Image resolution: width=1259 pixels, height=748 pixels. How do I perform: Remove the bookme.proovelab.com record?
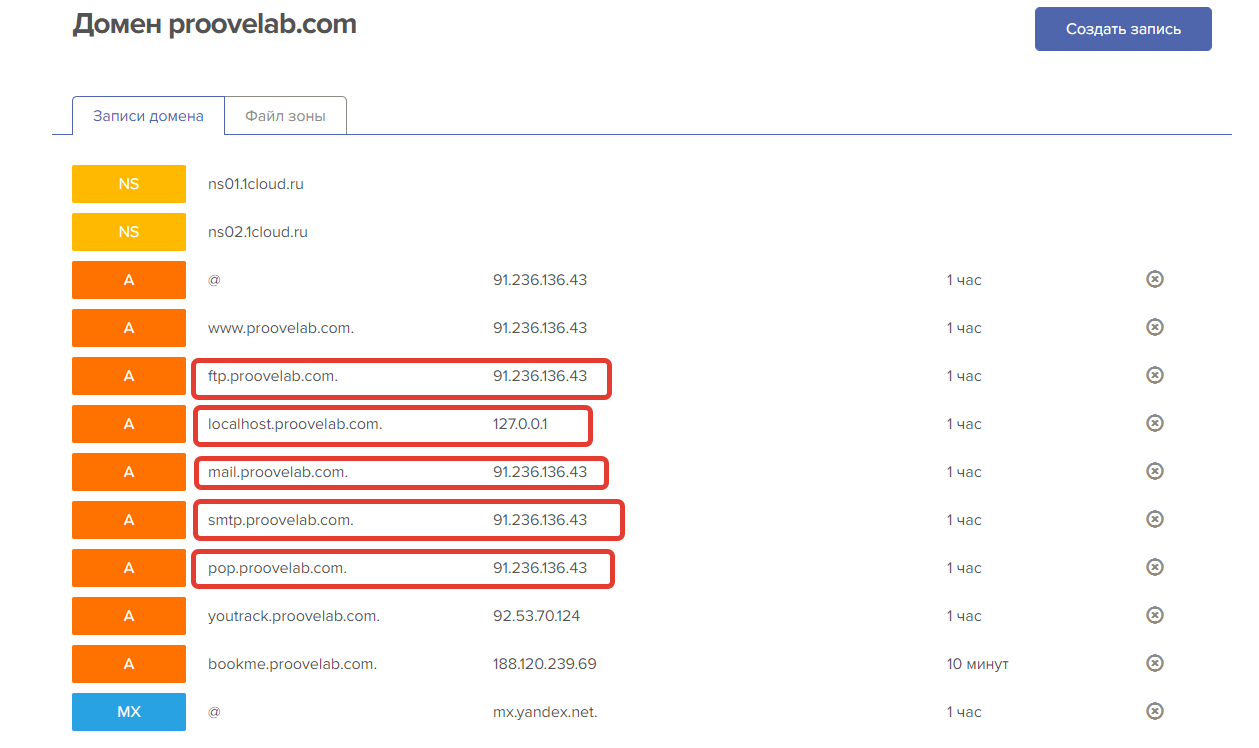(x=1154, y=663)
